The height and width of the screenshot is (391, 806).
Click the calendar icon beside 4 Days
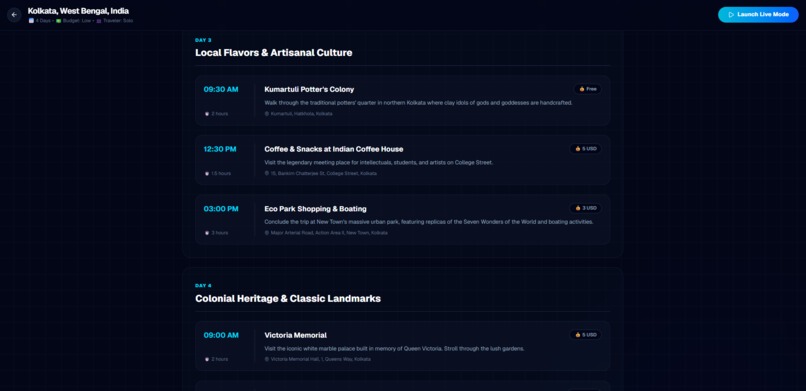31,21
